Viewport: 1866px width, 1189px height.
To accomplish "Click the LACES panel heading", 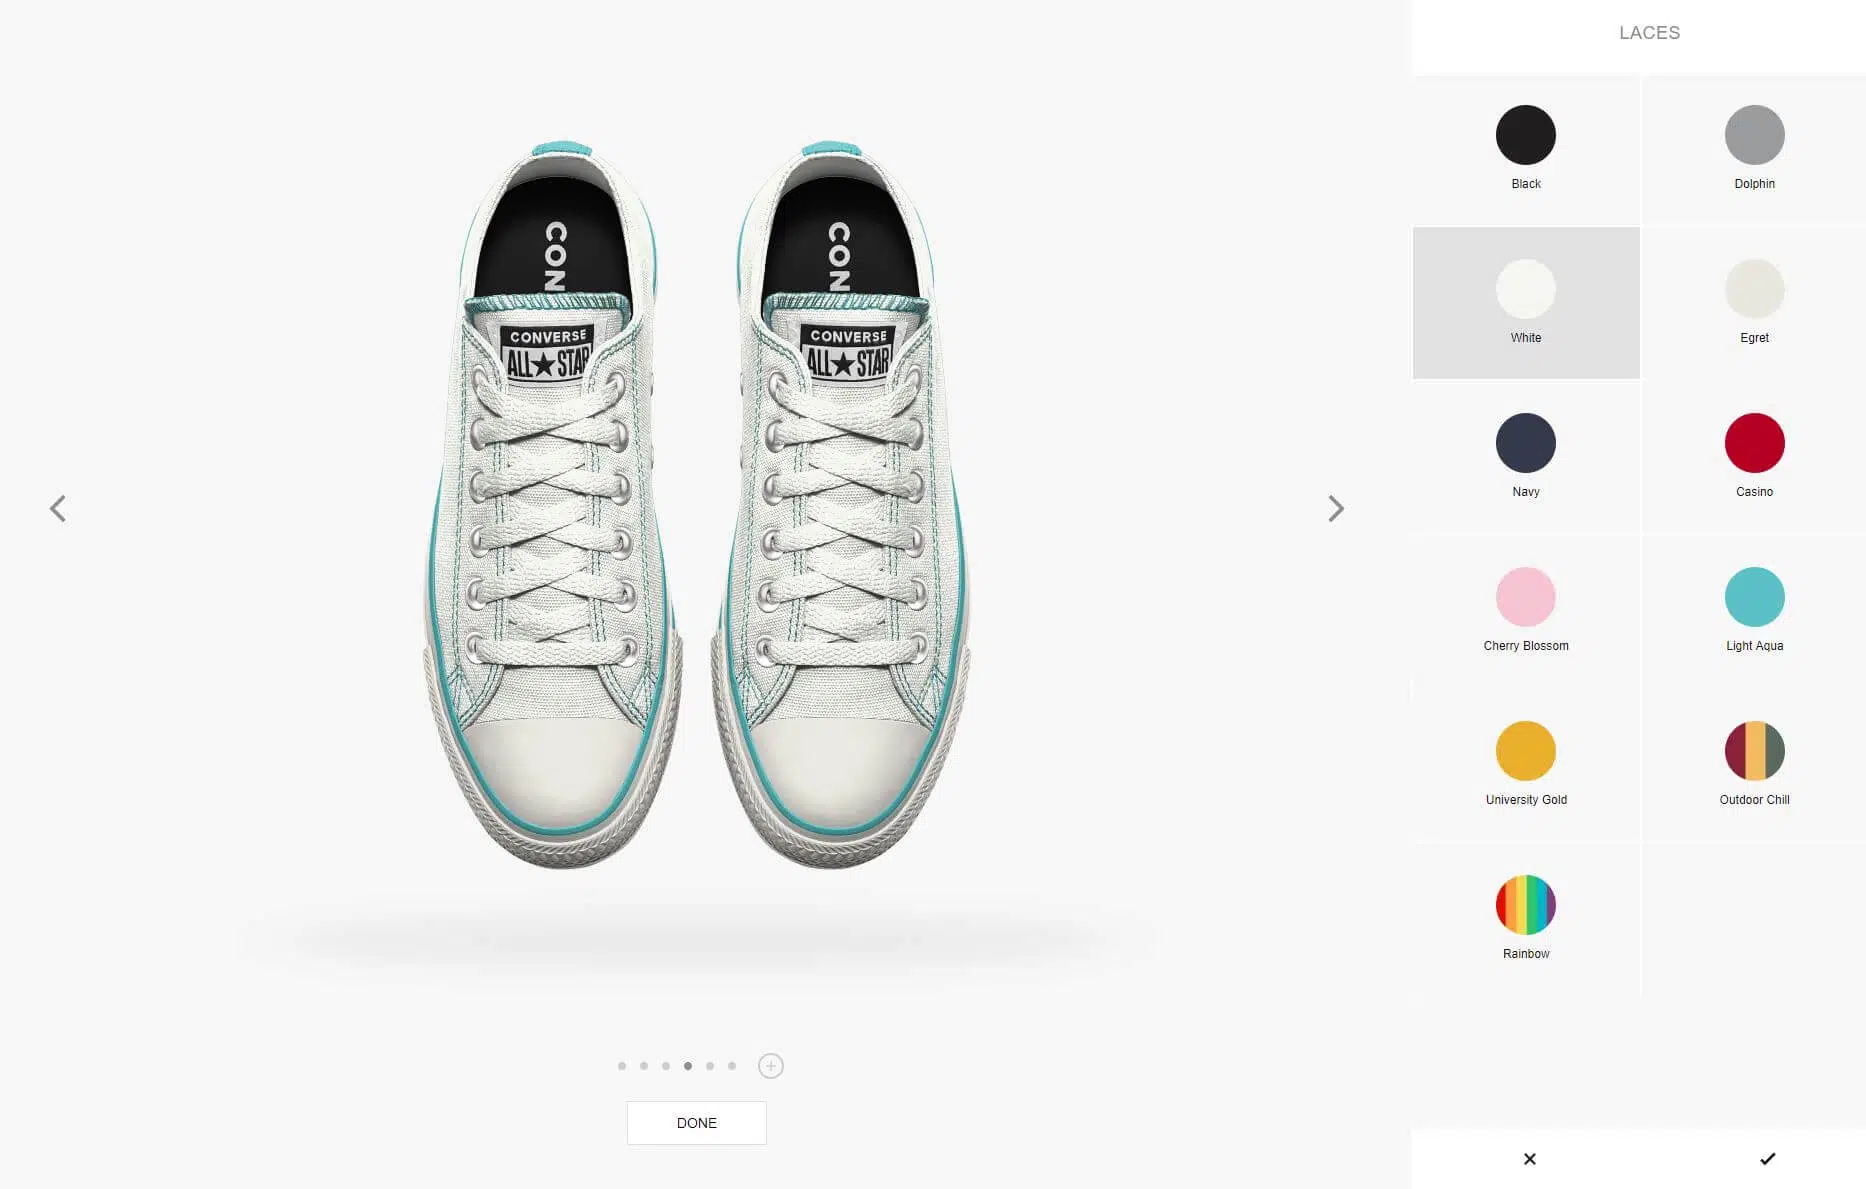I will 1649,33.
